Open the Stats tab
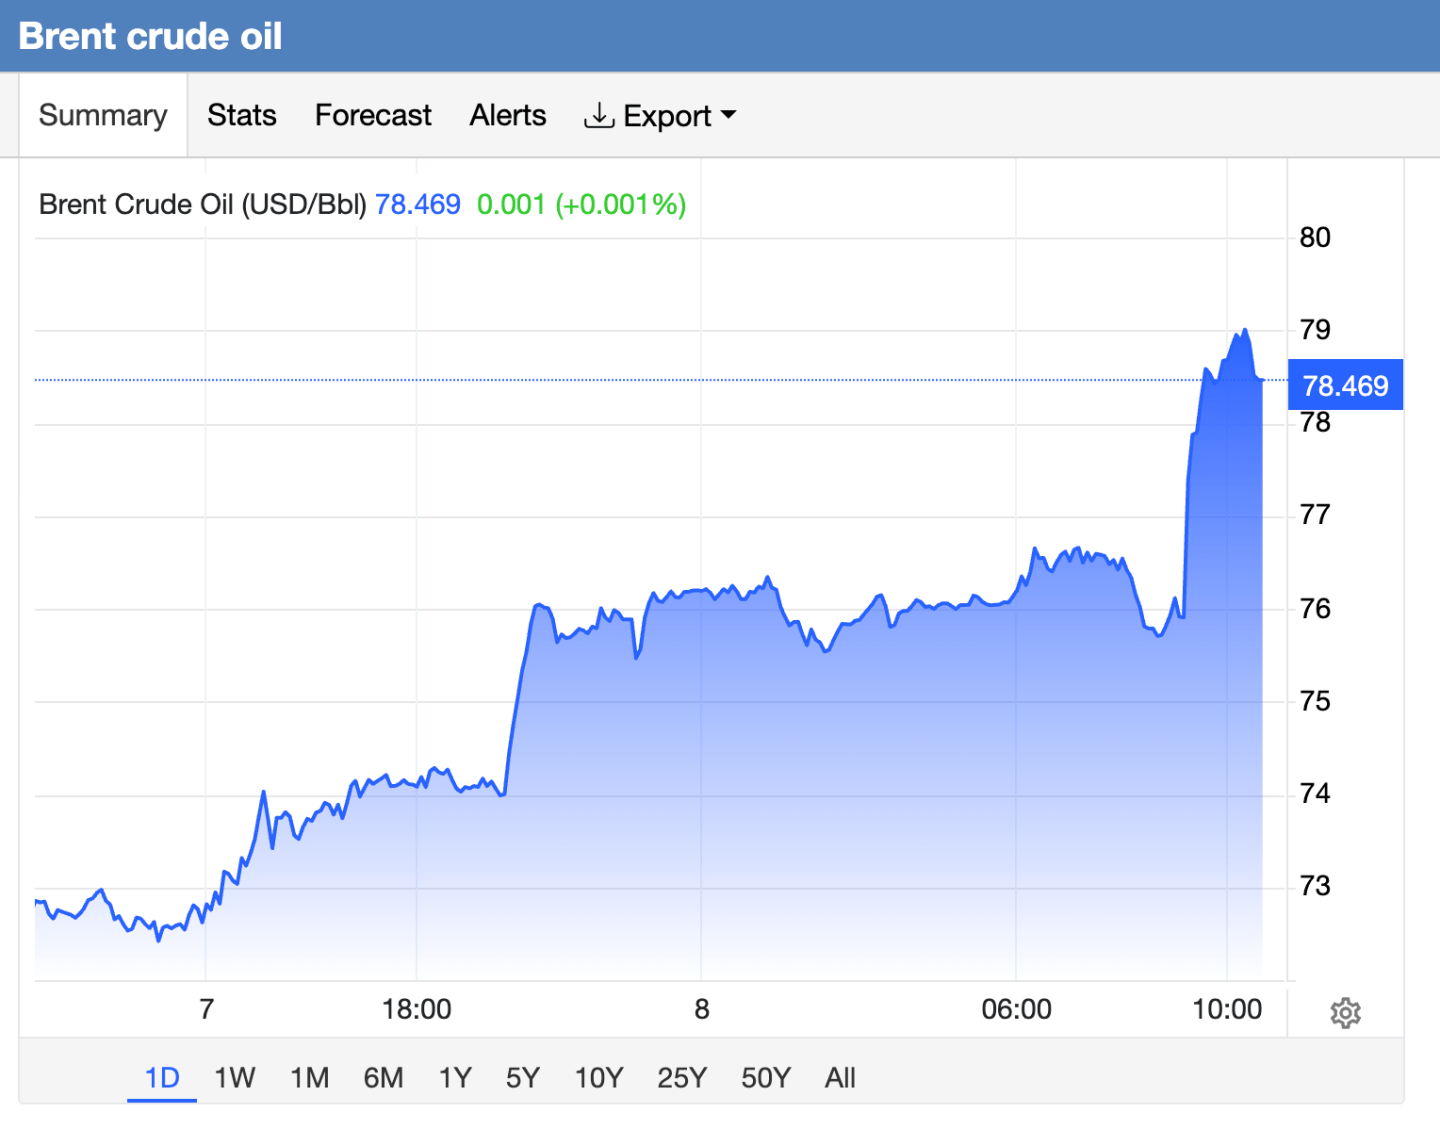 pyautogui.click(x=242, y=115)
